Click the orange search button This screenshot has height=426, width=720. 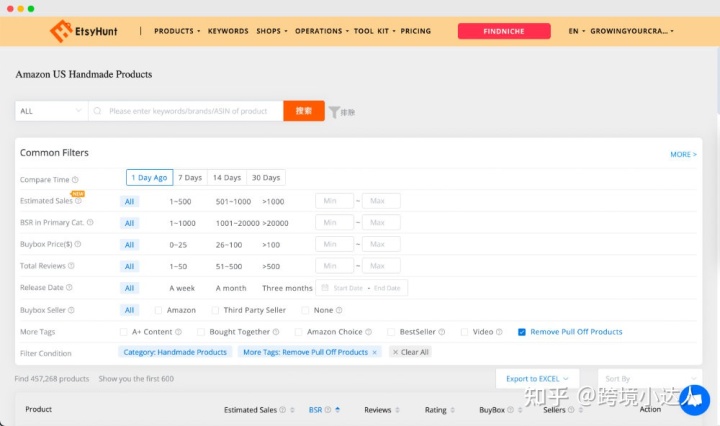click(304, 111)
